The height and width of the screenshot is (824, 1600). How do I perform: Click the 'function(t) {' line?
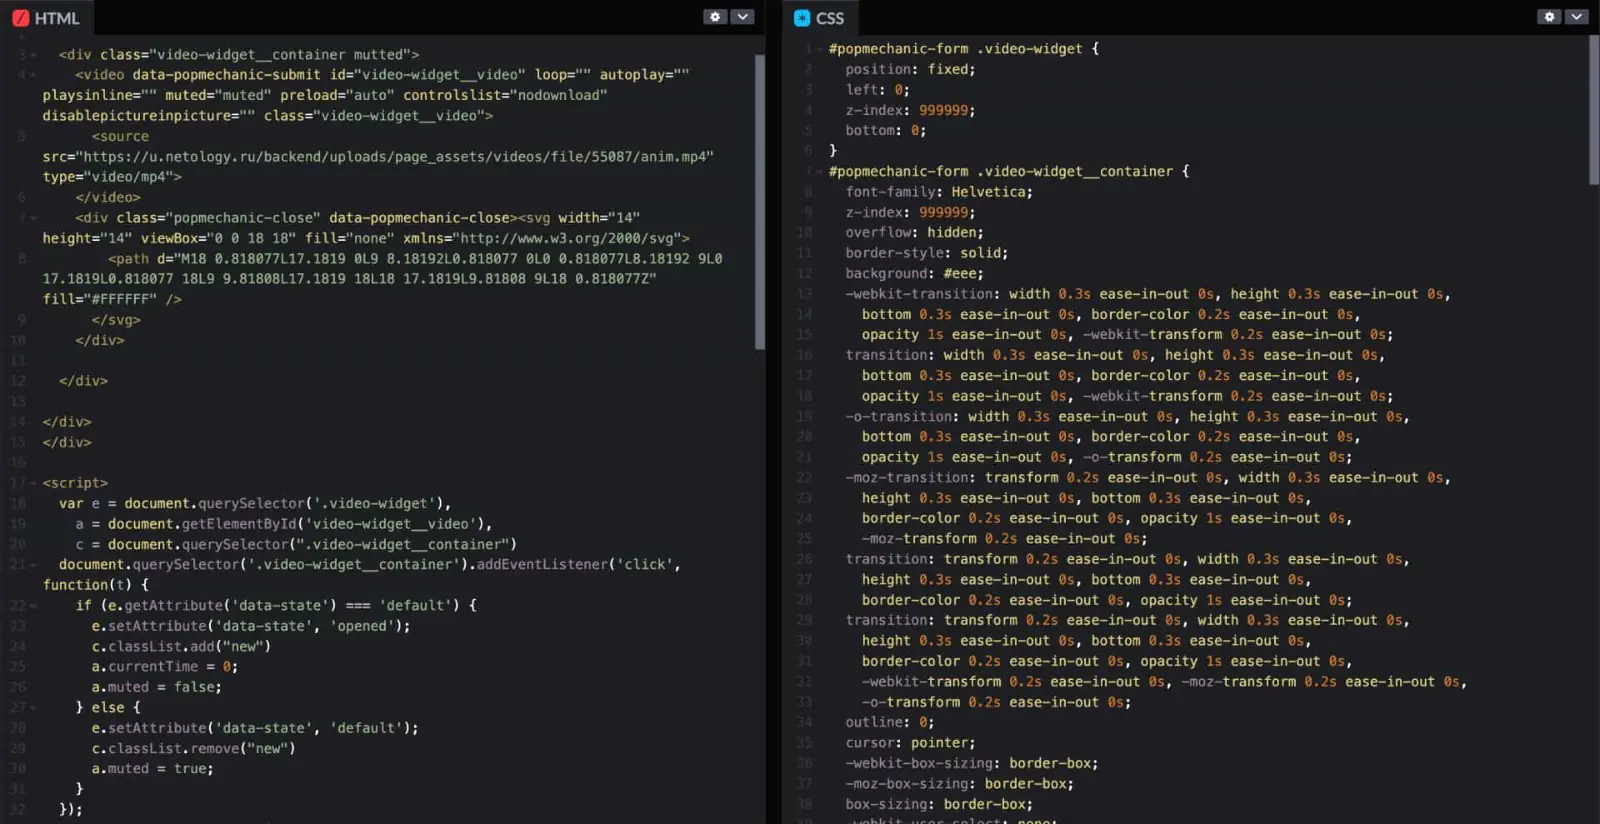96,585
